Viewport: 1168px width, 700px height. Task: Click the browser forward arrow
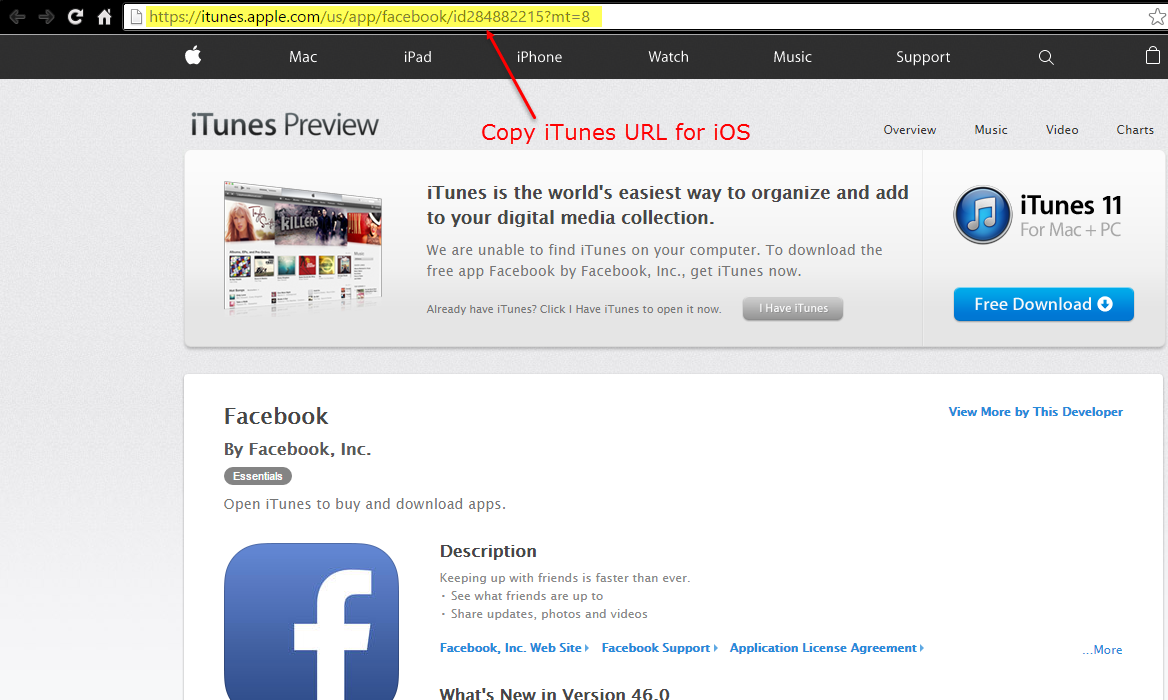coord(46,16)
